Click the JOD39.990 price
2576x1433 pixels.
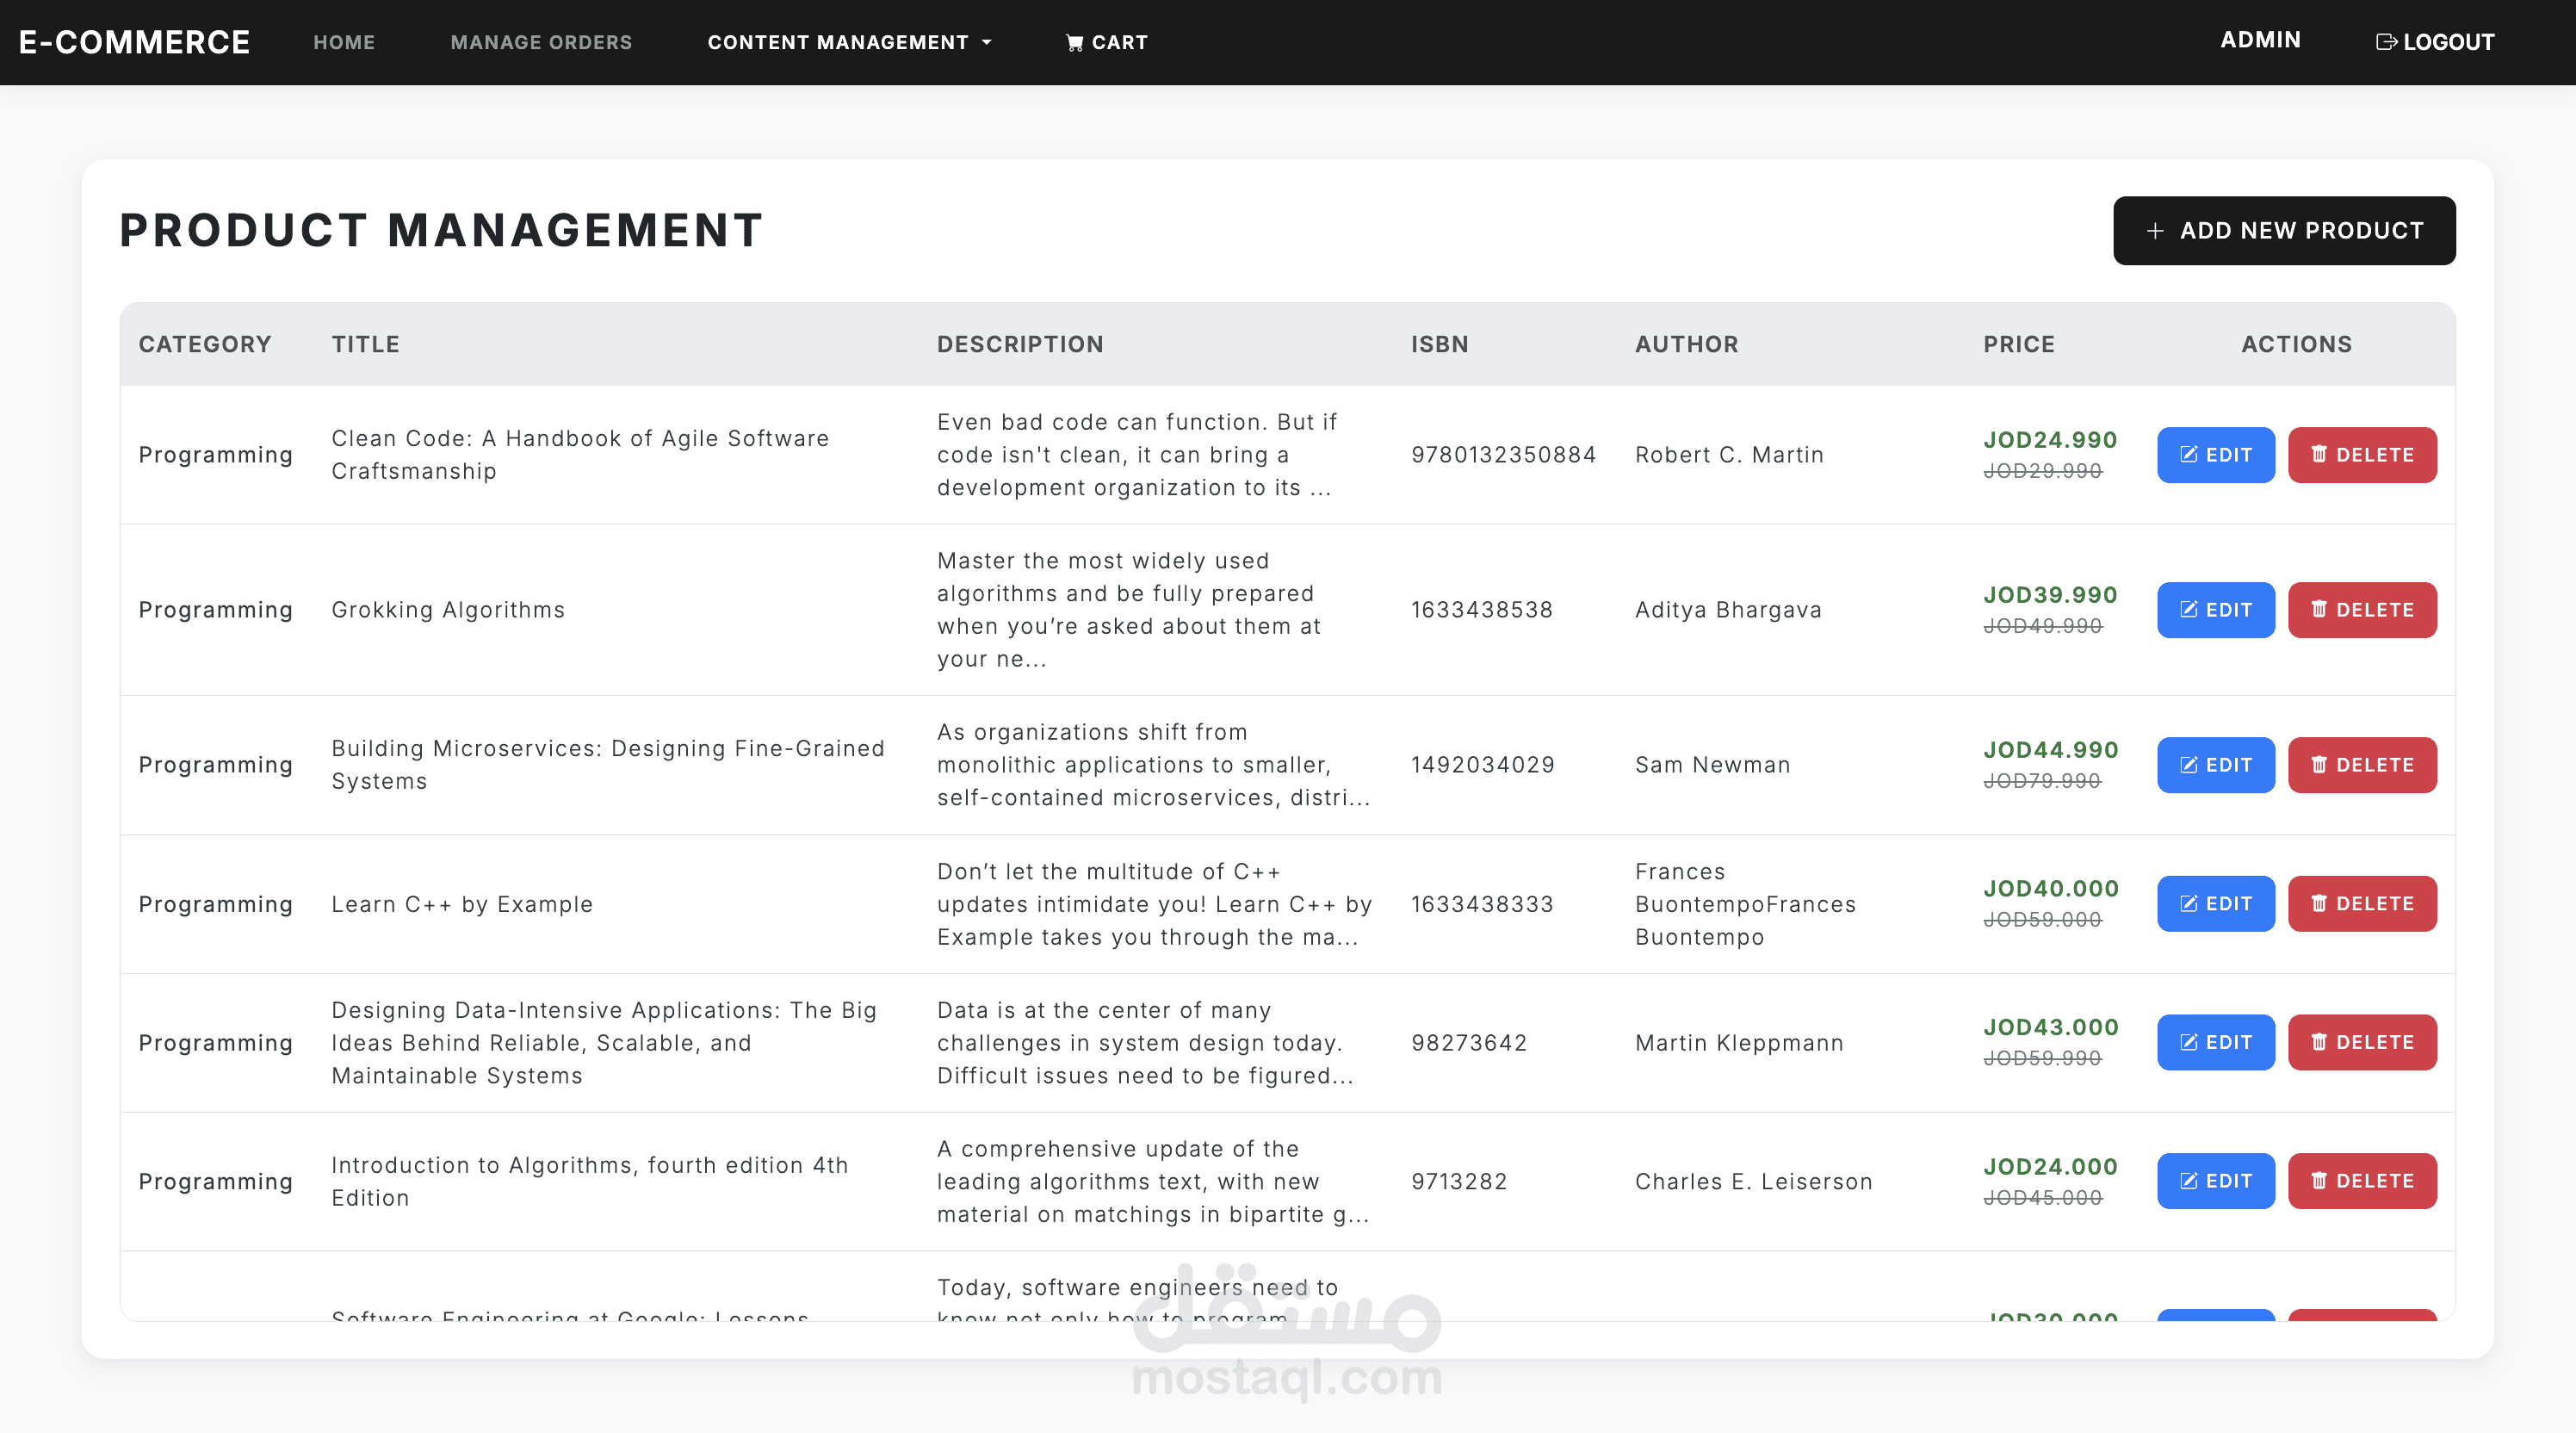tap(2050, 595)
